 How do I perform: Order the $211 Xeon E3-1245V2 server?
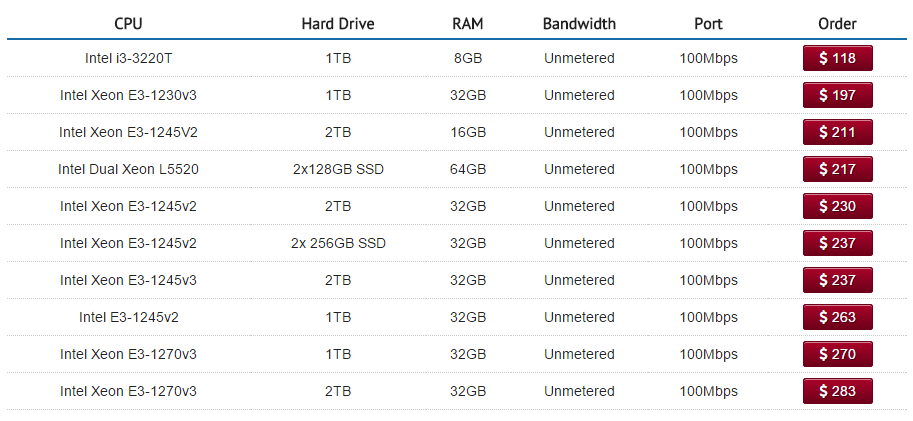click(837, 132)
